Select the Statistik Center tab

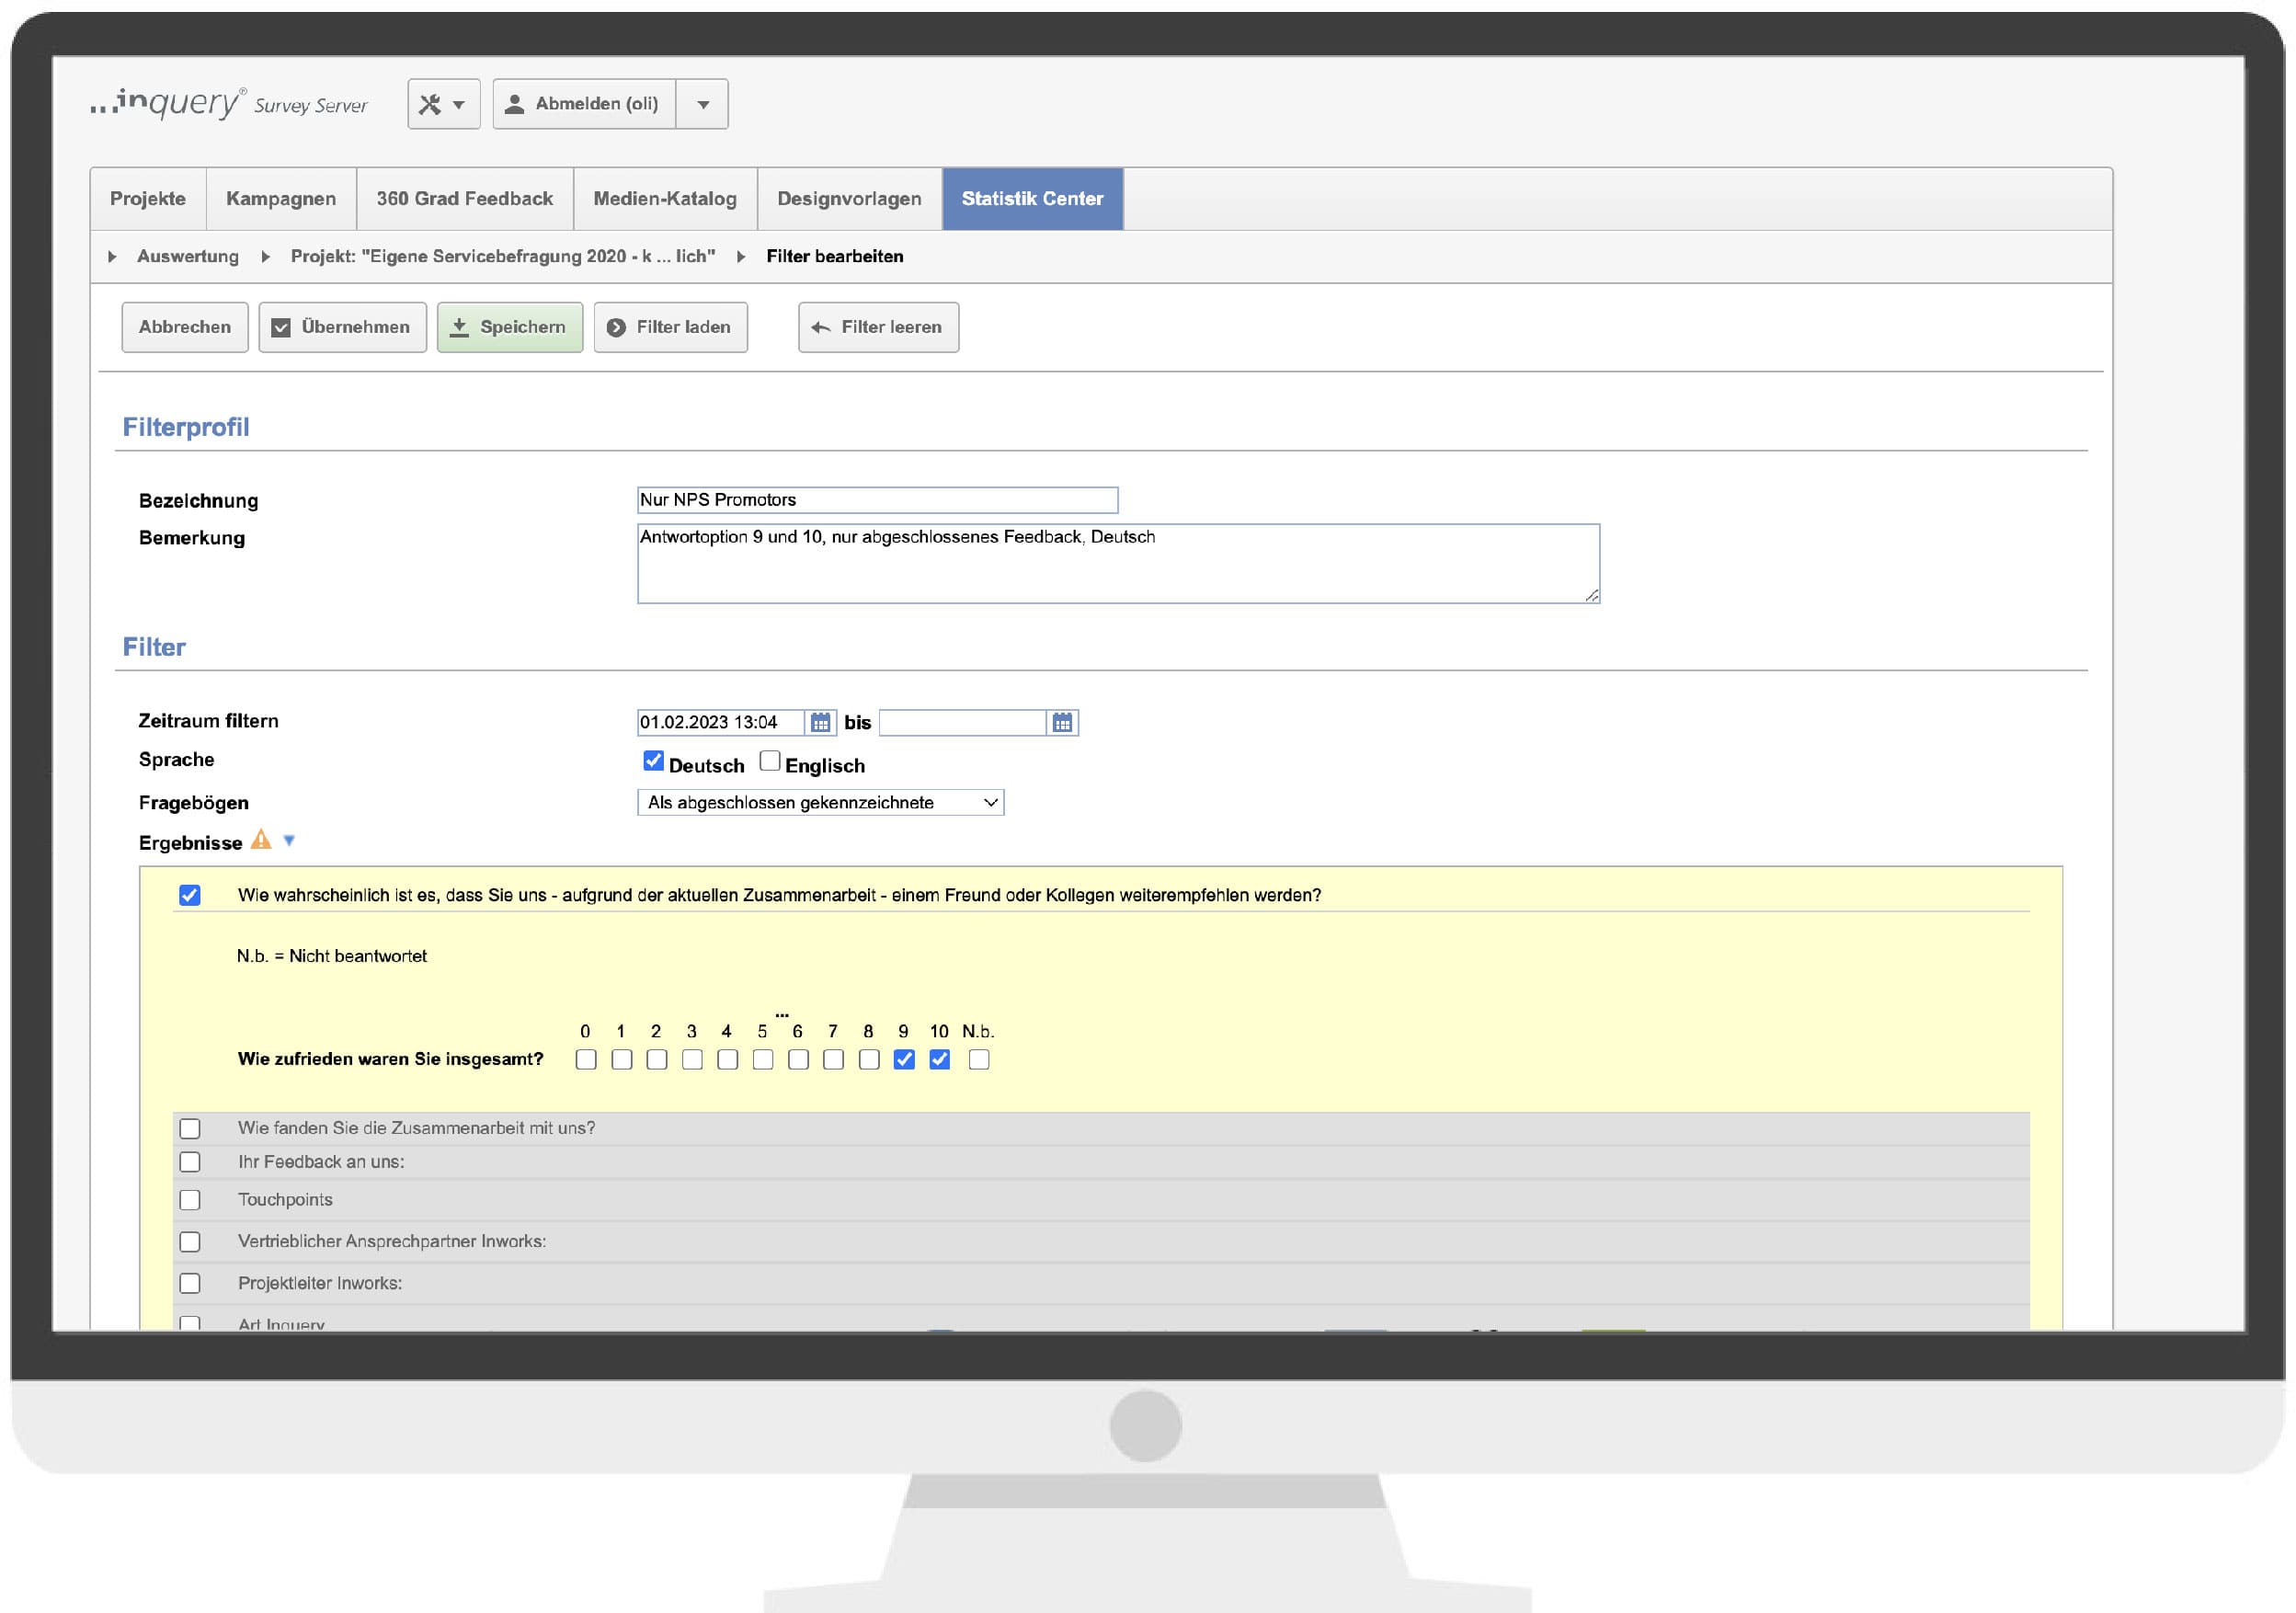click(1033, 199)
